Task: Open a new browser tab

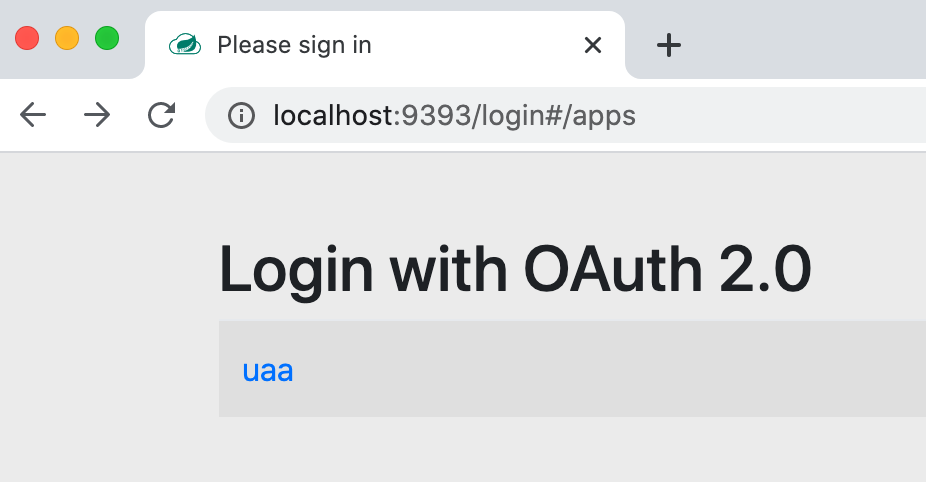Action: (668, 45)
